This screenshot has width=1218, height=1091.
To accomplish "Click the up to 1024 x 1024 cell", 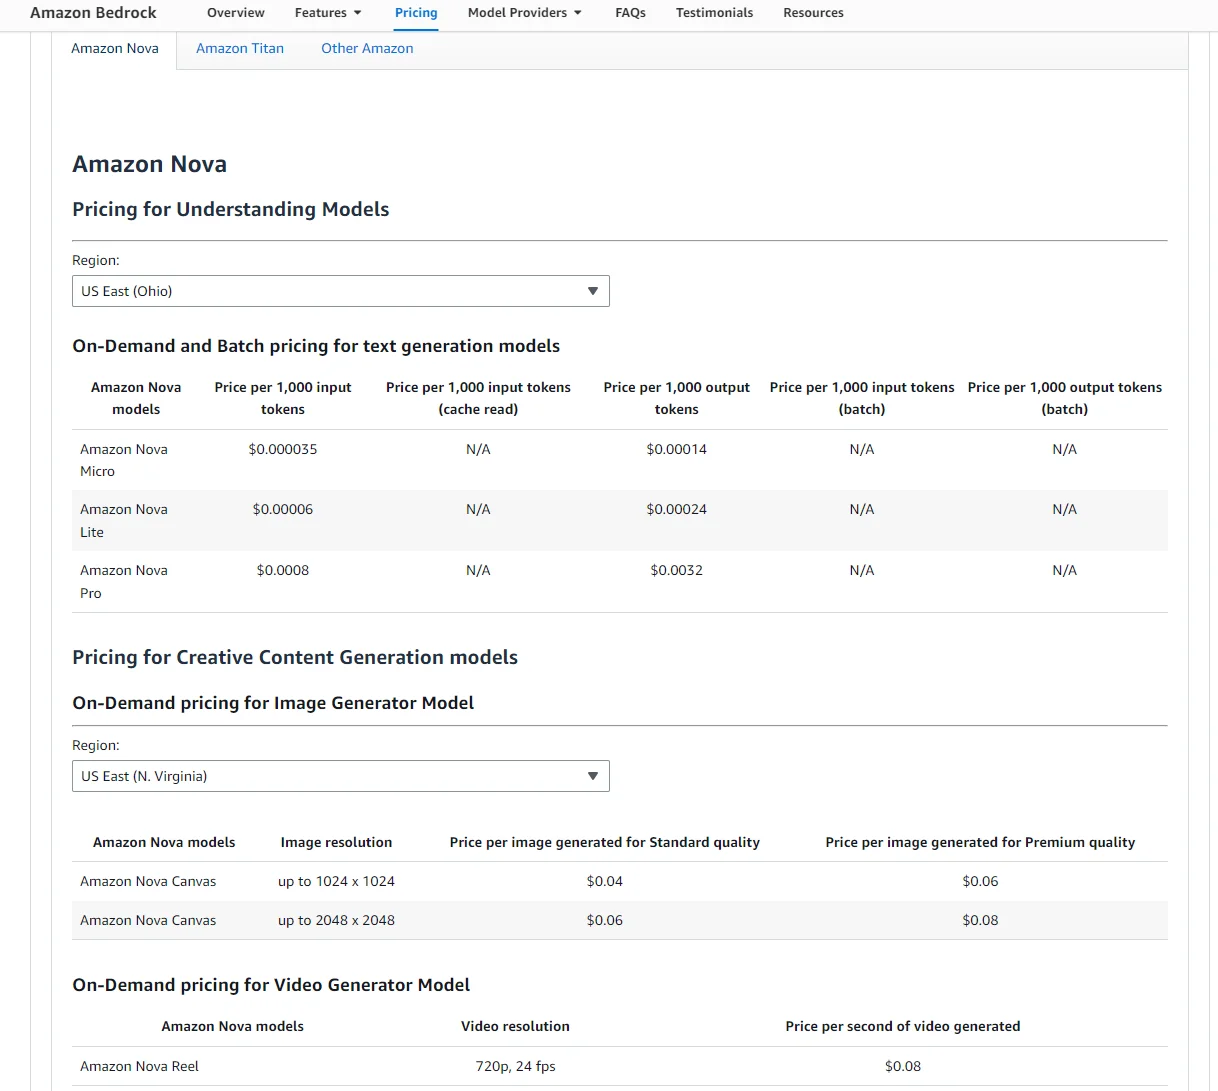I will tap(336, 881).
